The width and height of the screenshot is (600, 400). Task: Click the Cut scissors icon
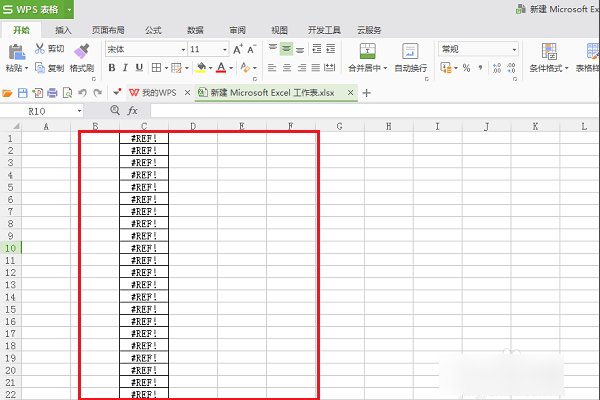pos(39,48)
